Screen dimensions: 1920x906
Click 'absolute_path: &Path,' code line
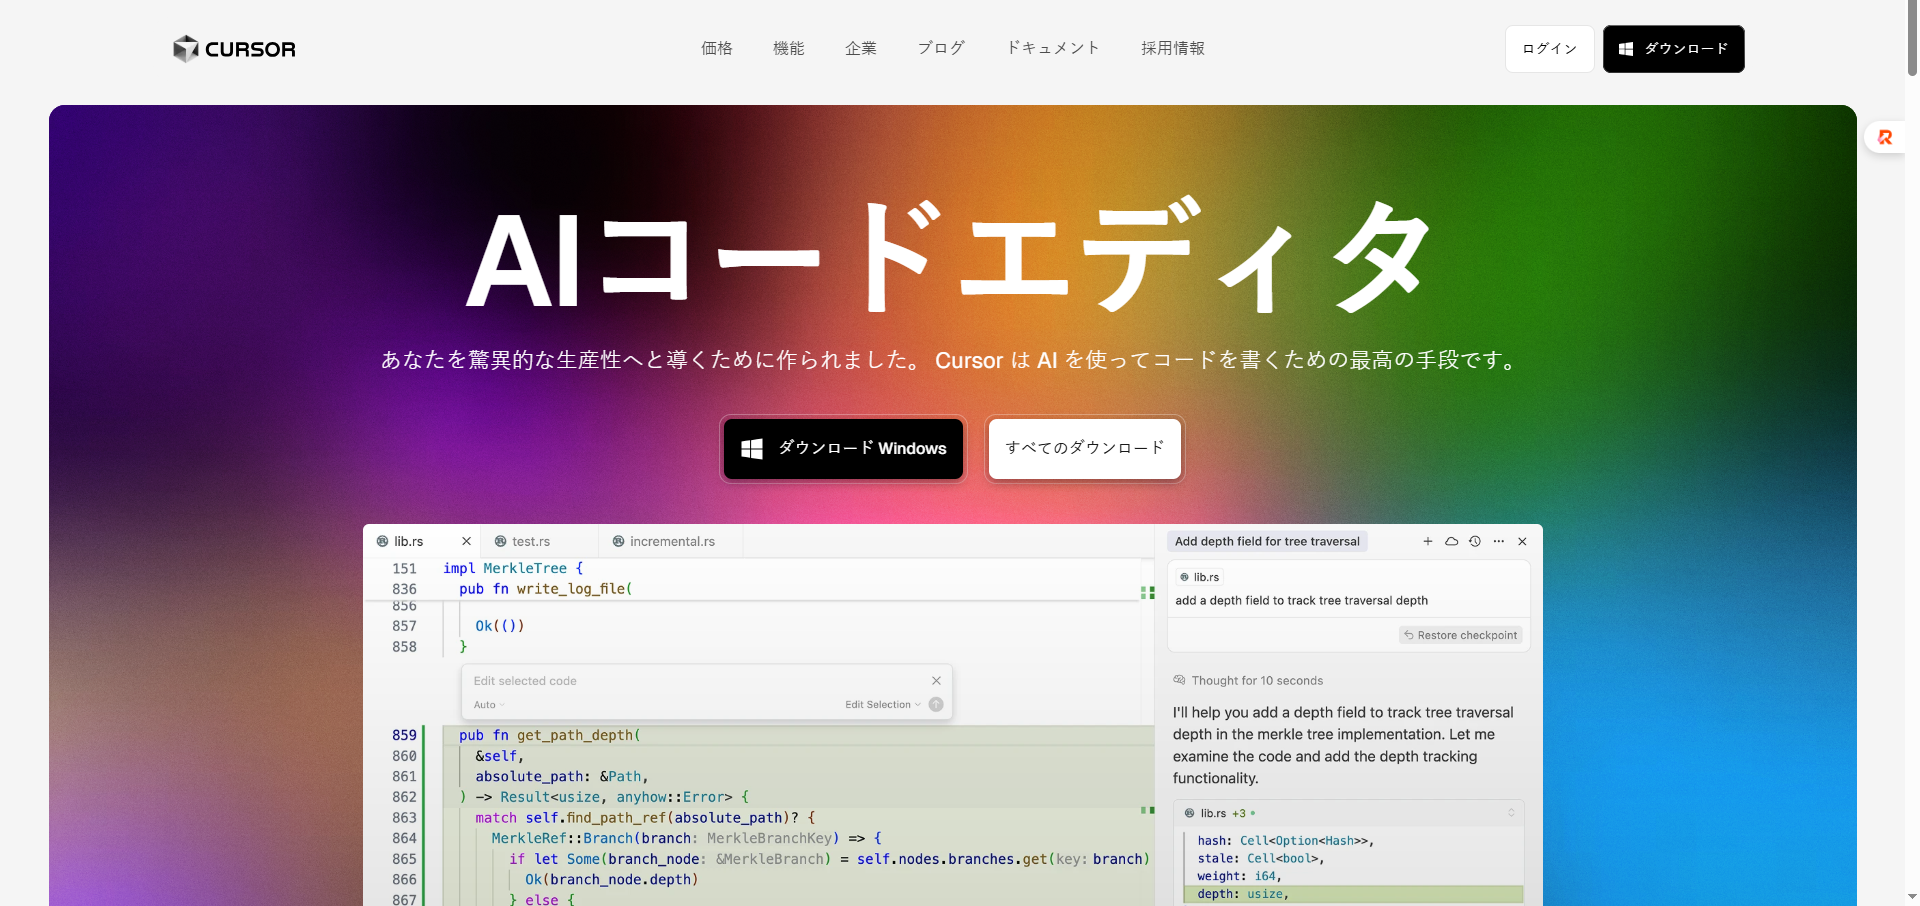pos(562,776)
